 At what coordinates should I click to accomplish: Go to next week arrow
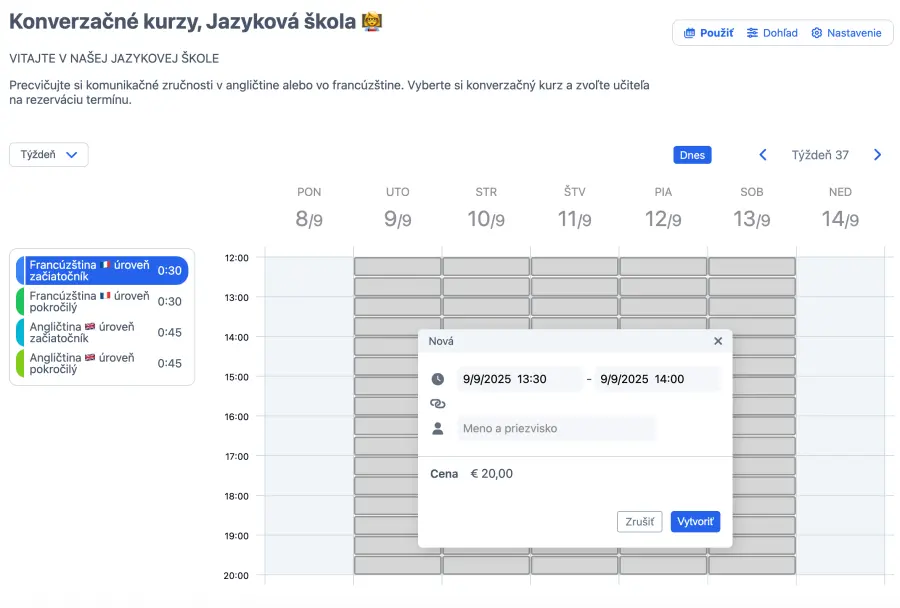pos(877,155)
